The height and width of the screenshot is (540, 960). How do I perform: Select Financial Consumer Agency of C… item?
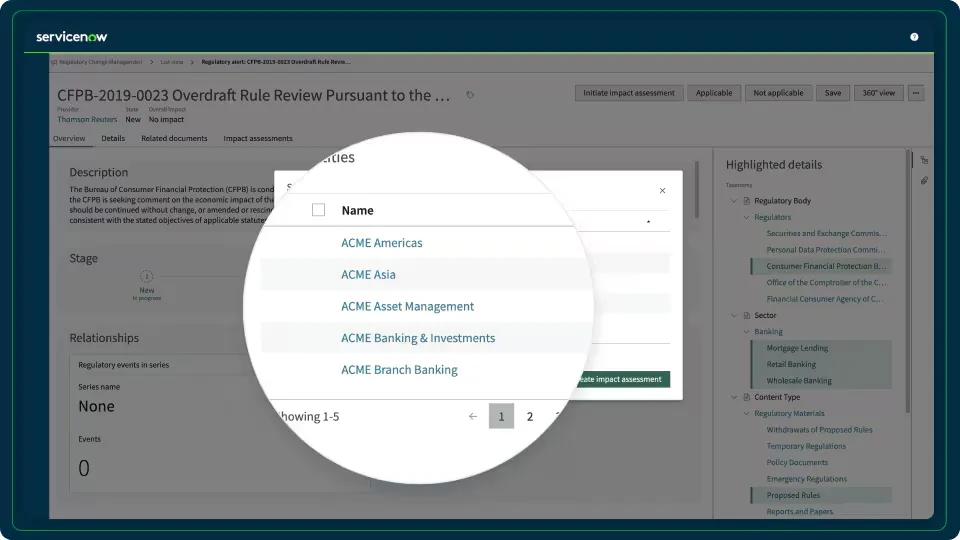click(x=825, y=299)
